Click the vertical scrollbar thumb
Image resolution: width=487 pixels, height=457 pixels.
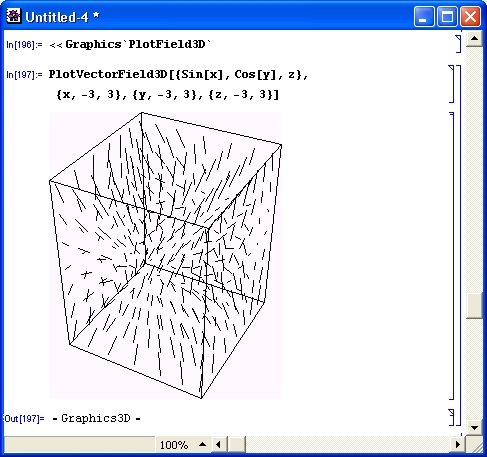(474, 305)
